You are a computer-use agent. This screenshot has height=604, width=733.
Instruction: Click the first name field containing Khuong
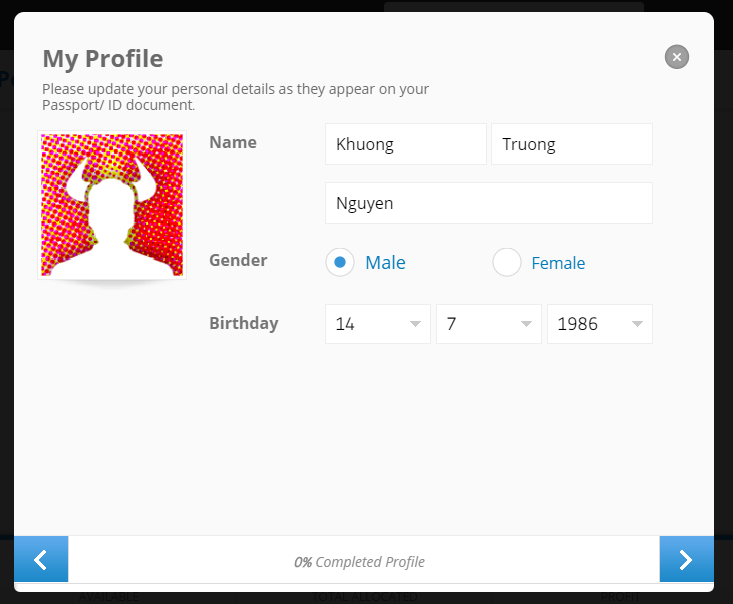[406, 144]
